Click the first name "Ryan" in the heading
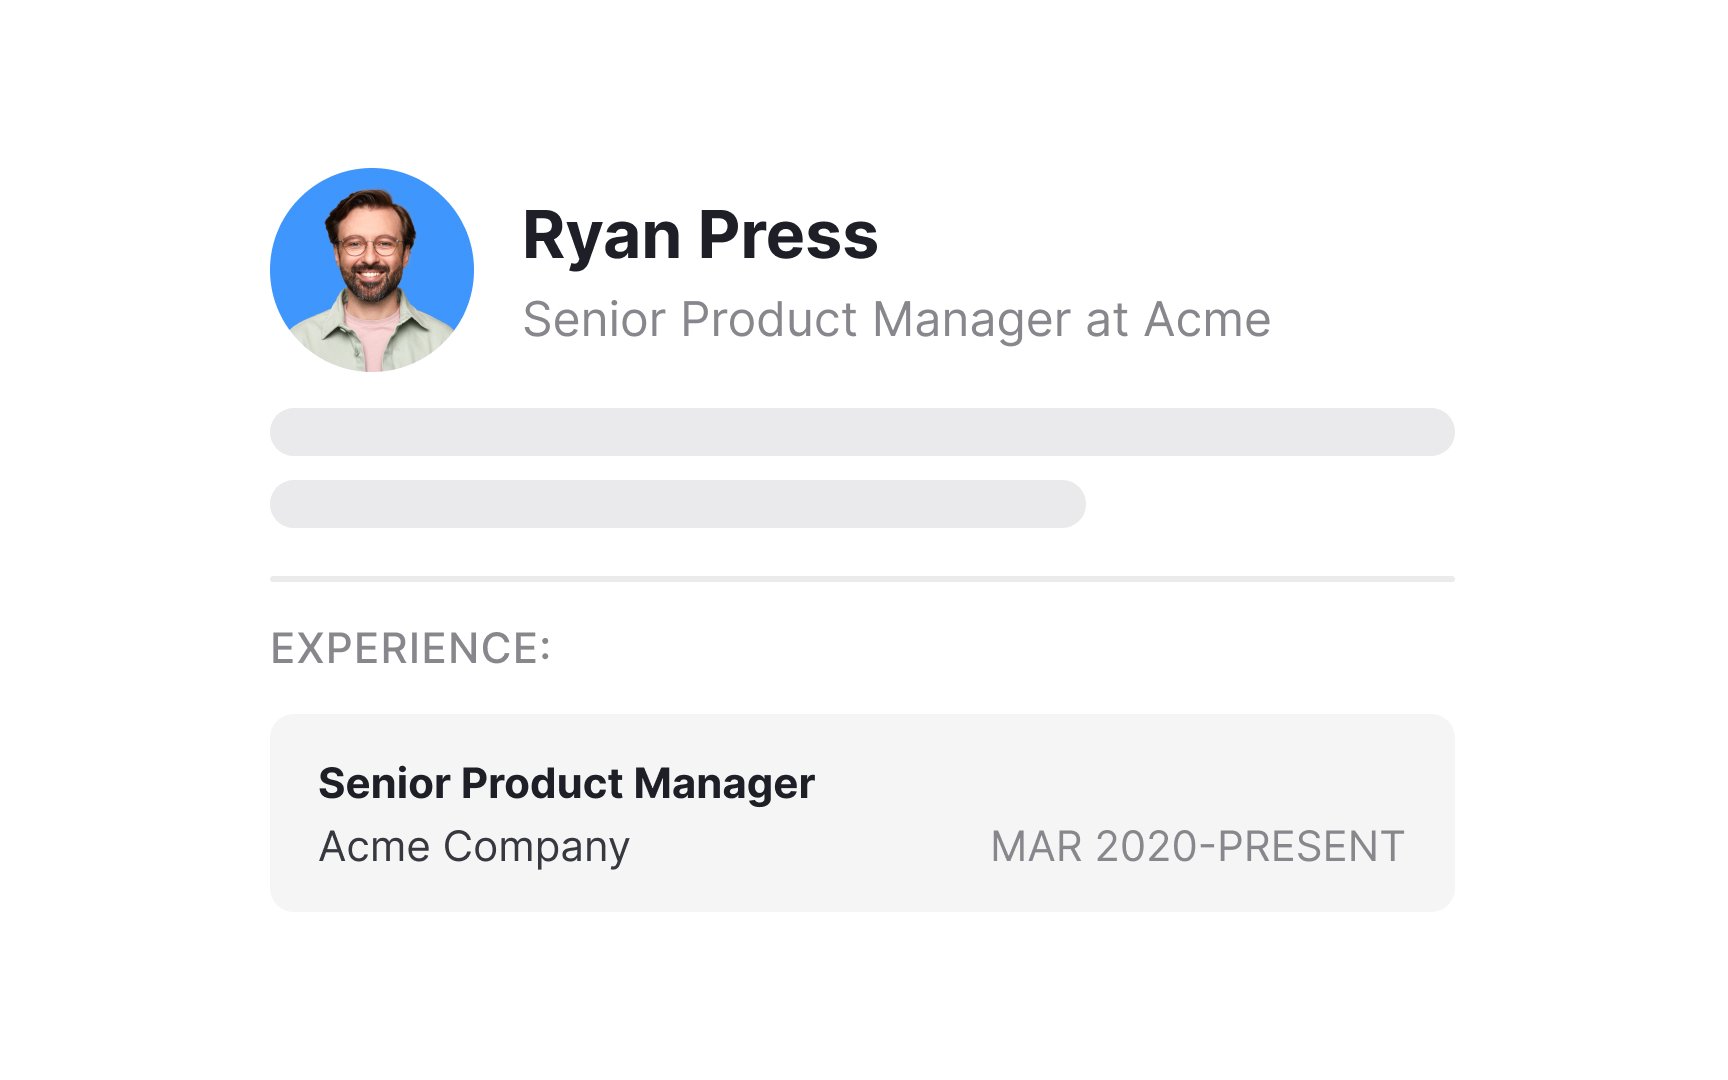This screenshot has height=1080, width=1728. click(x=601, y=236)
